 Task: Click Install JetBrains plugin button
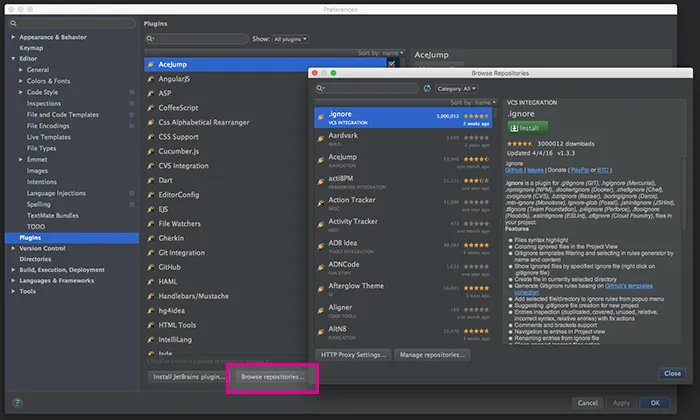pos(187,377)
